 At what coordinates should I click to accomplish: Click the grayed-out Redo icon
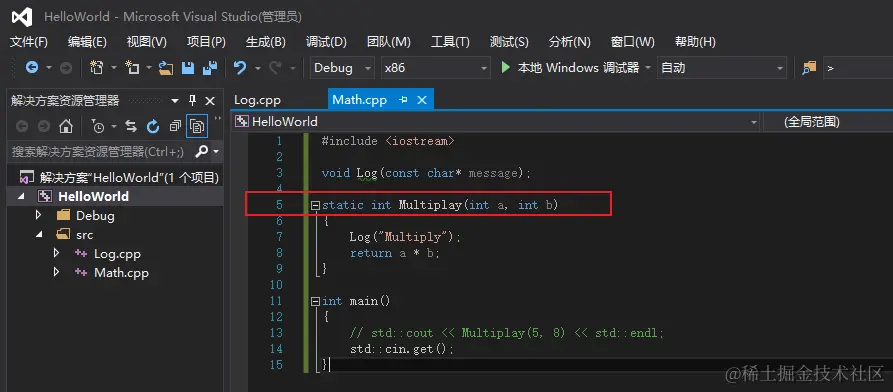[x=276, y=68]
